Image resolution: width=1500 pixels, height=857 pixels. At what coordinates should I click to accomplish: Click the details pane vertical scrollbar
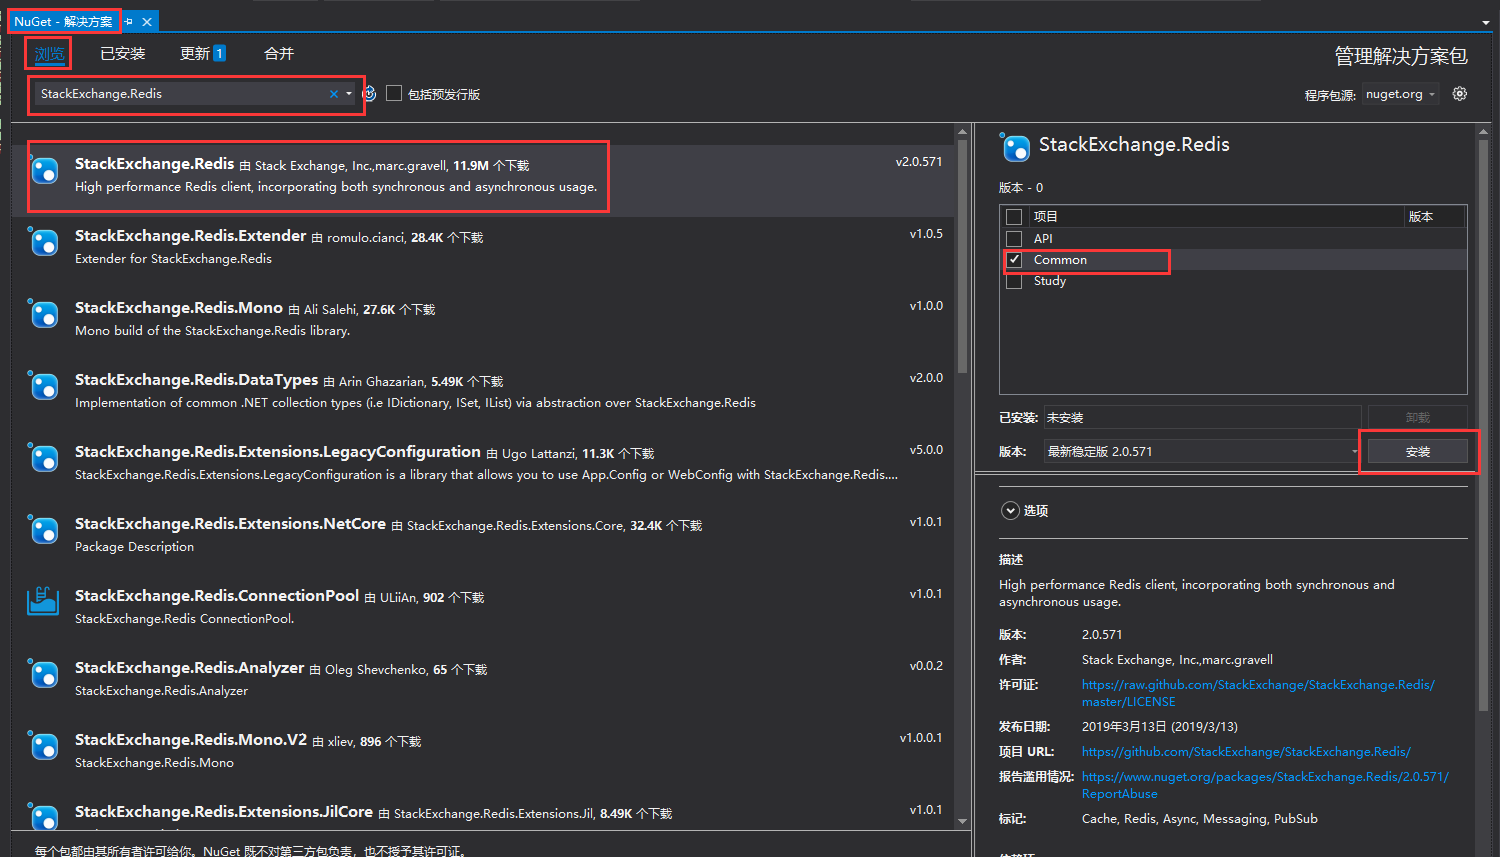pos(1483,425)
